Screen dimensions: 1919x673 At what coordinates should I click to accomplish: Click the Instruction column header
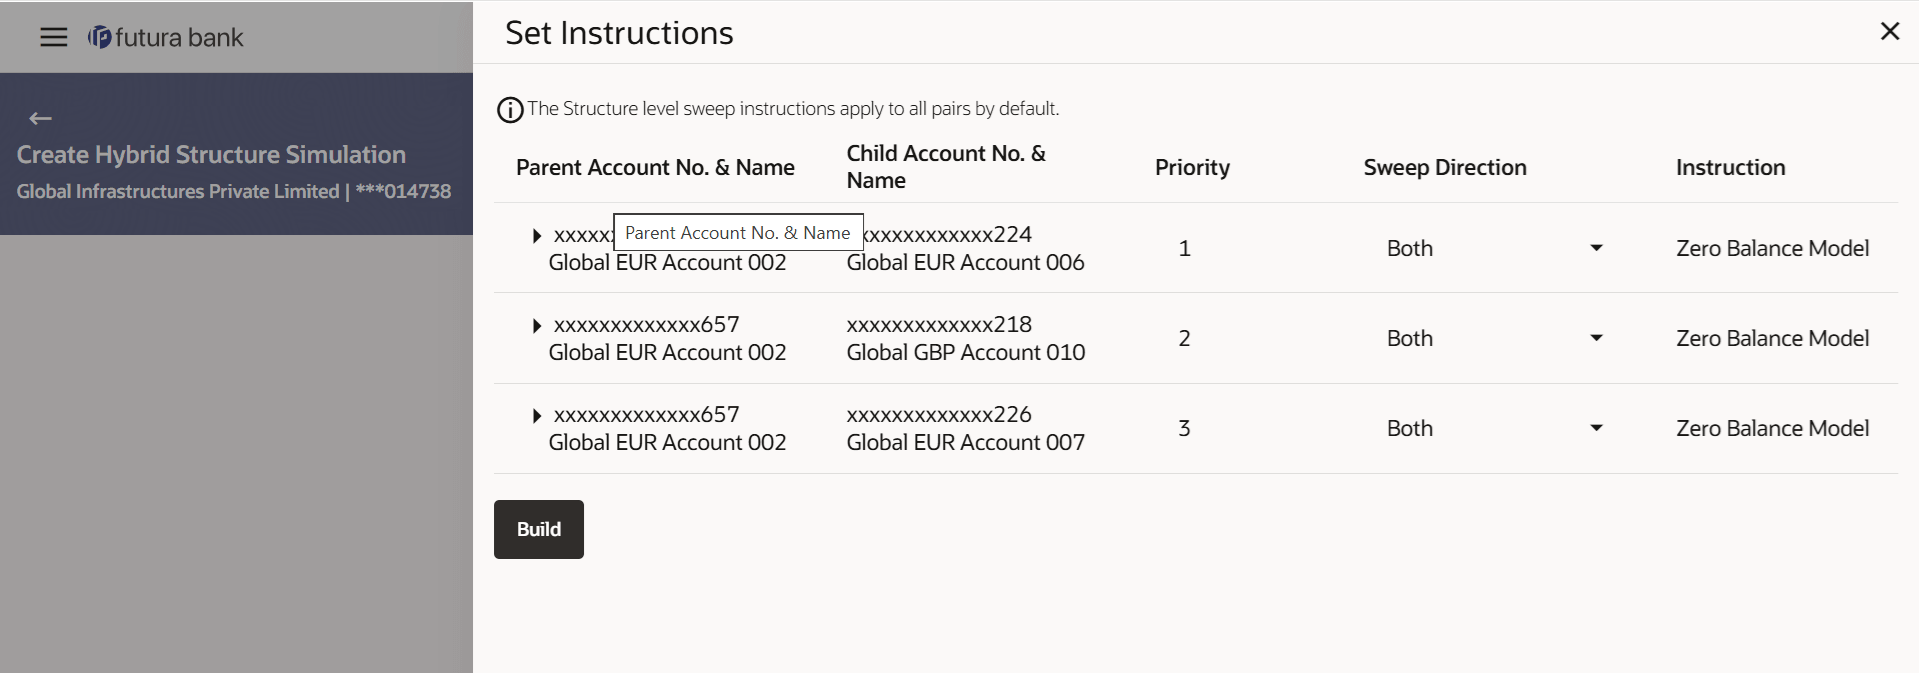(1730, 167)
